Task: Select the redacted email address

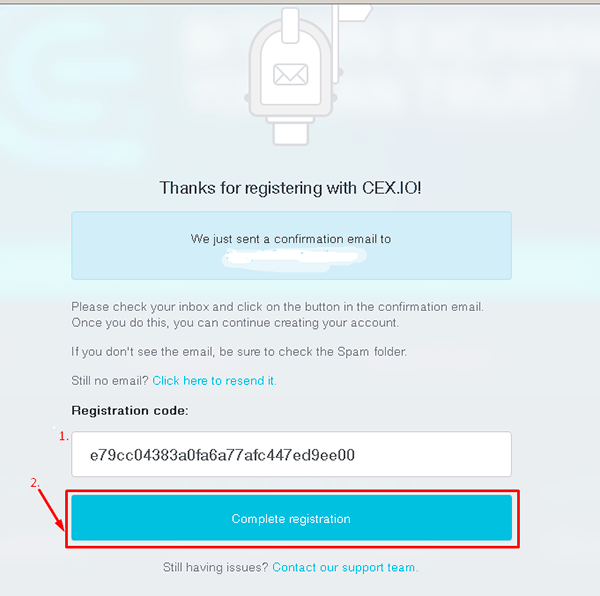Action: pyautogui.click(x=294, y=257)
